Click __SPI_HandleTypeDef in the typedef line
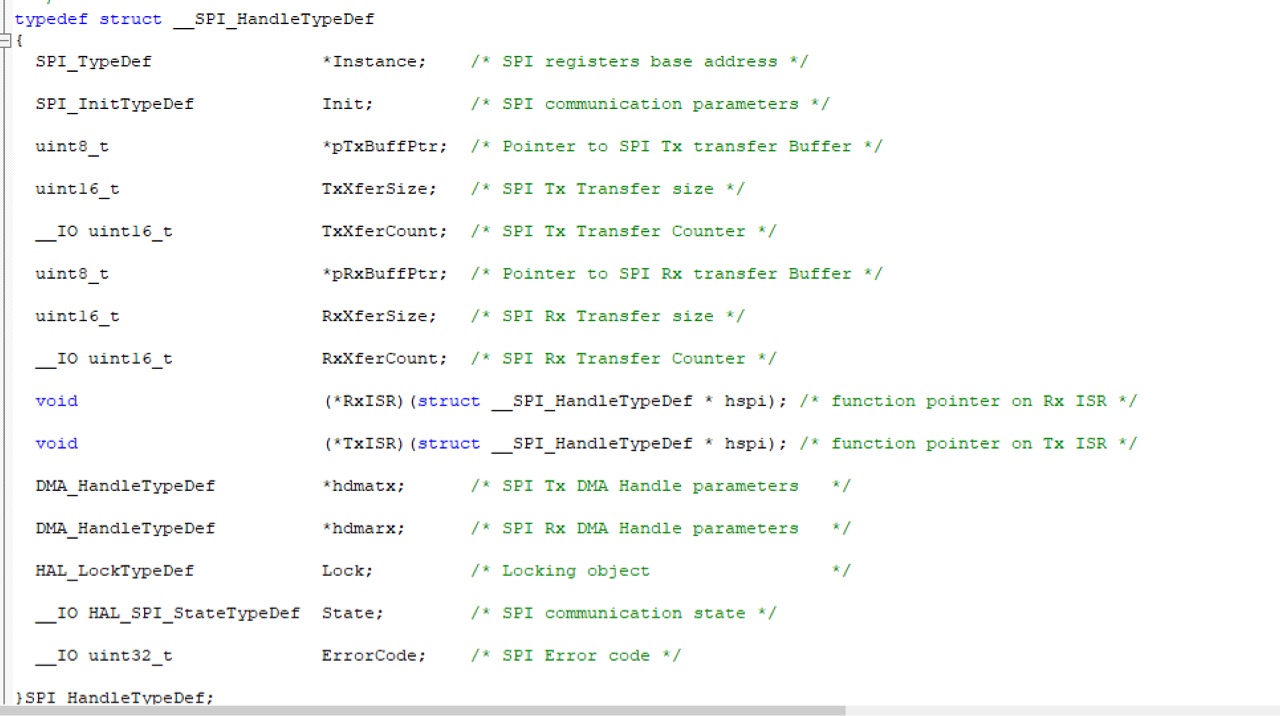This screenshot has width=1280, height=716. (x=274, y=19)
